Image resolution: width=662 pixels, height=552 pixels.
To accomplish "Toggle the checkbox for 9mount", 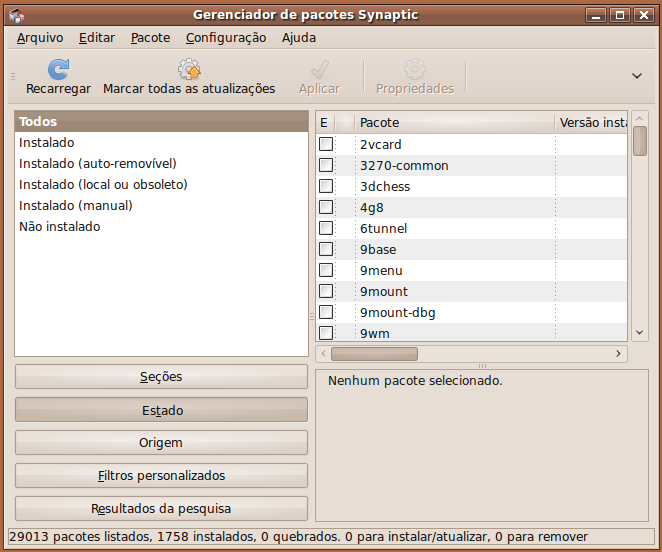I will coord(326,291).
